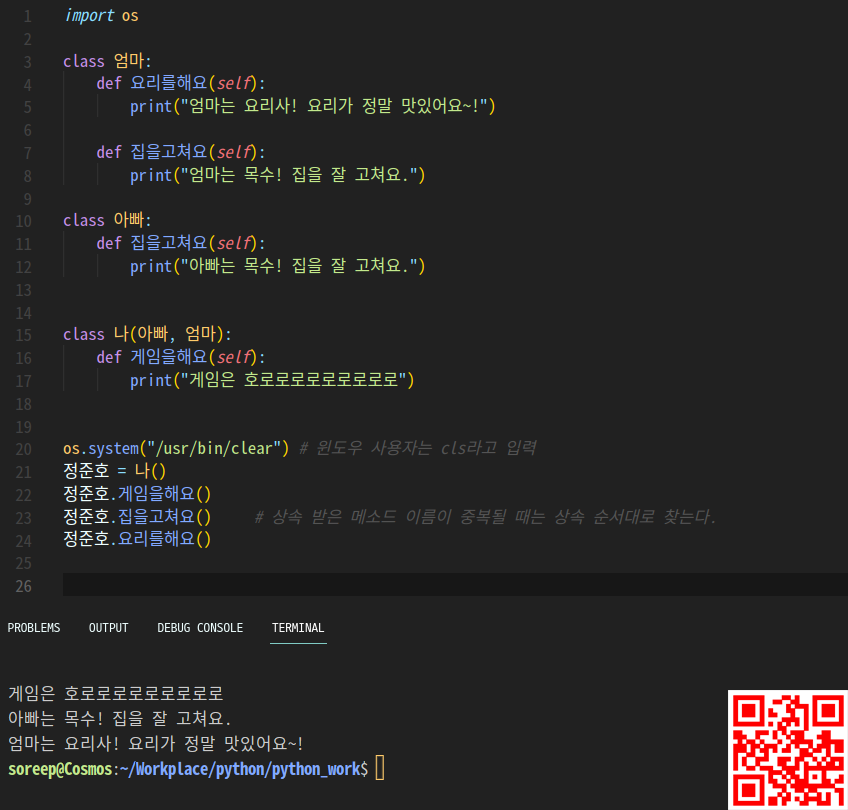Click print "아빠는 목수!" statement
Screen dimensions: 848x810
[277, 266]
